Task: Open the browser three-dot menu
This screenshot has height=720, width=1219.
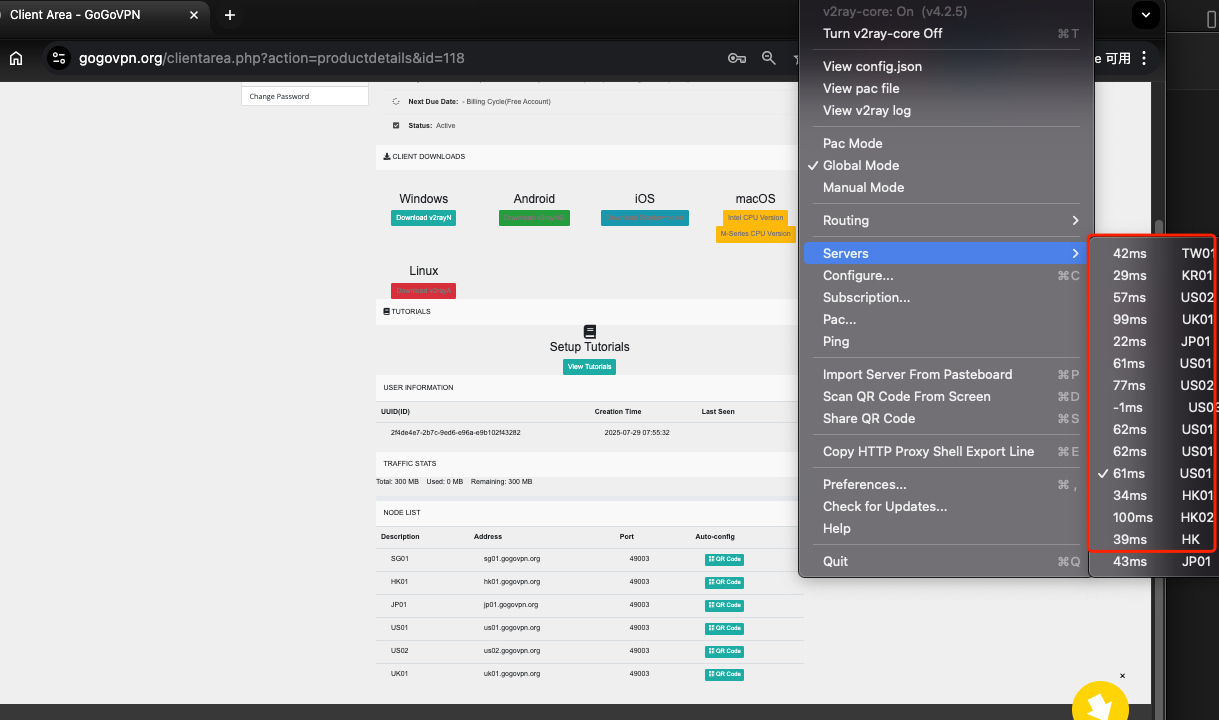Action: pos(1144,58)
